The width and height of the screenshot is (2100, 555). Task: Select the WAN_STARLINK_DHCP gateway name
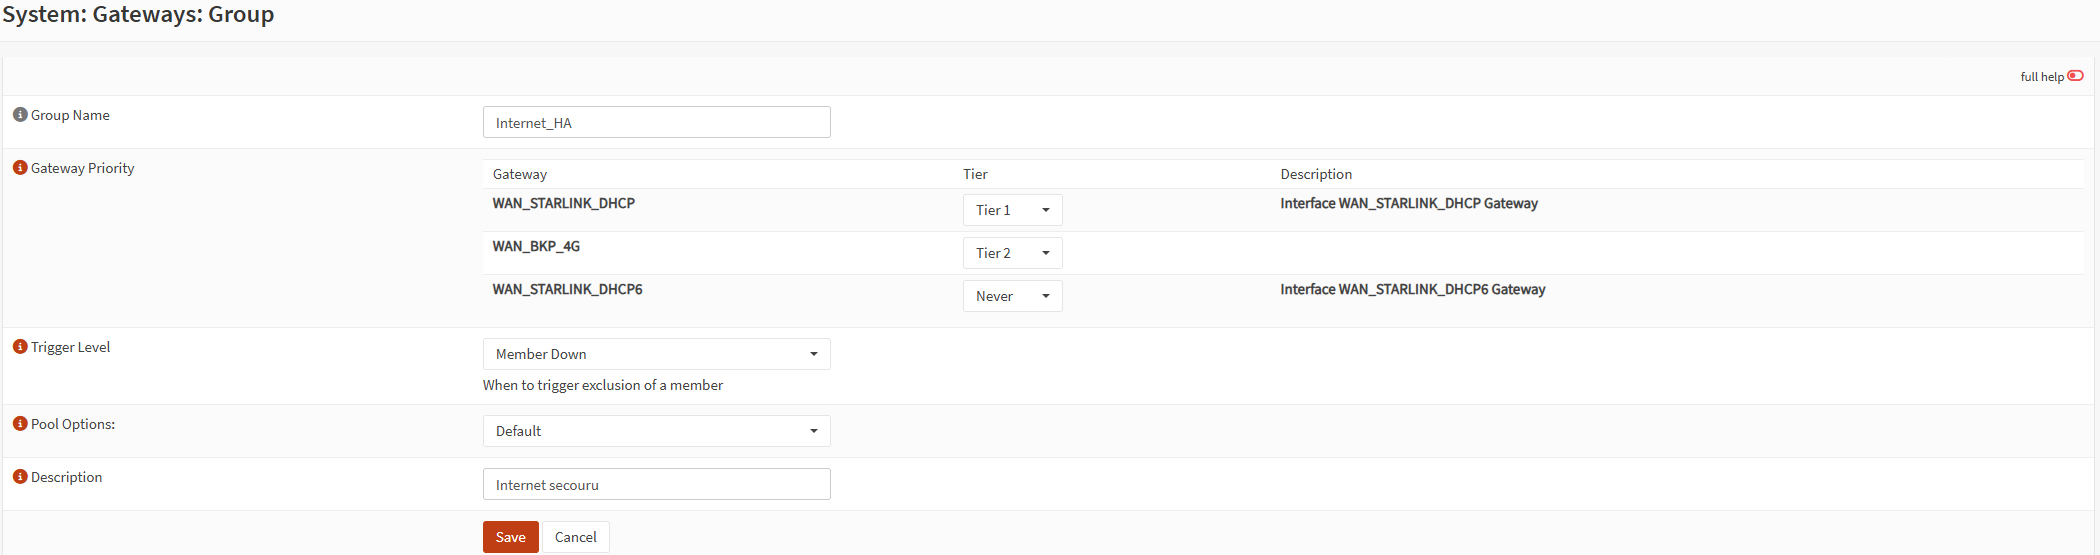(x=564, y=203)
